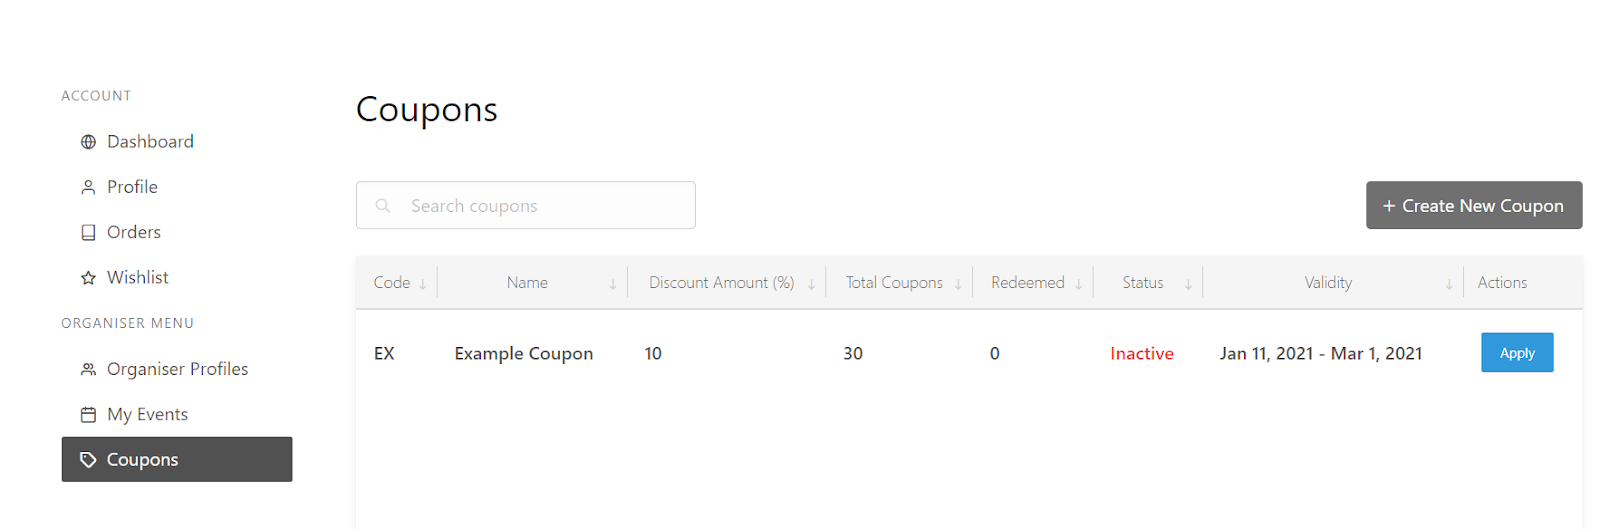Sort by Status column arrow
Viewport: 1600px width, 529px height.
1188,284
